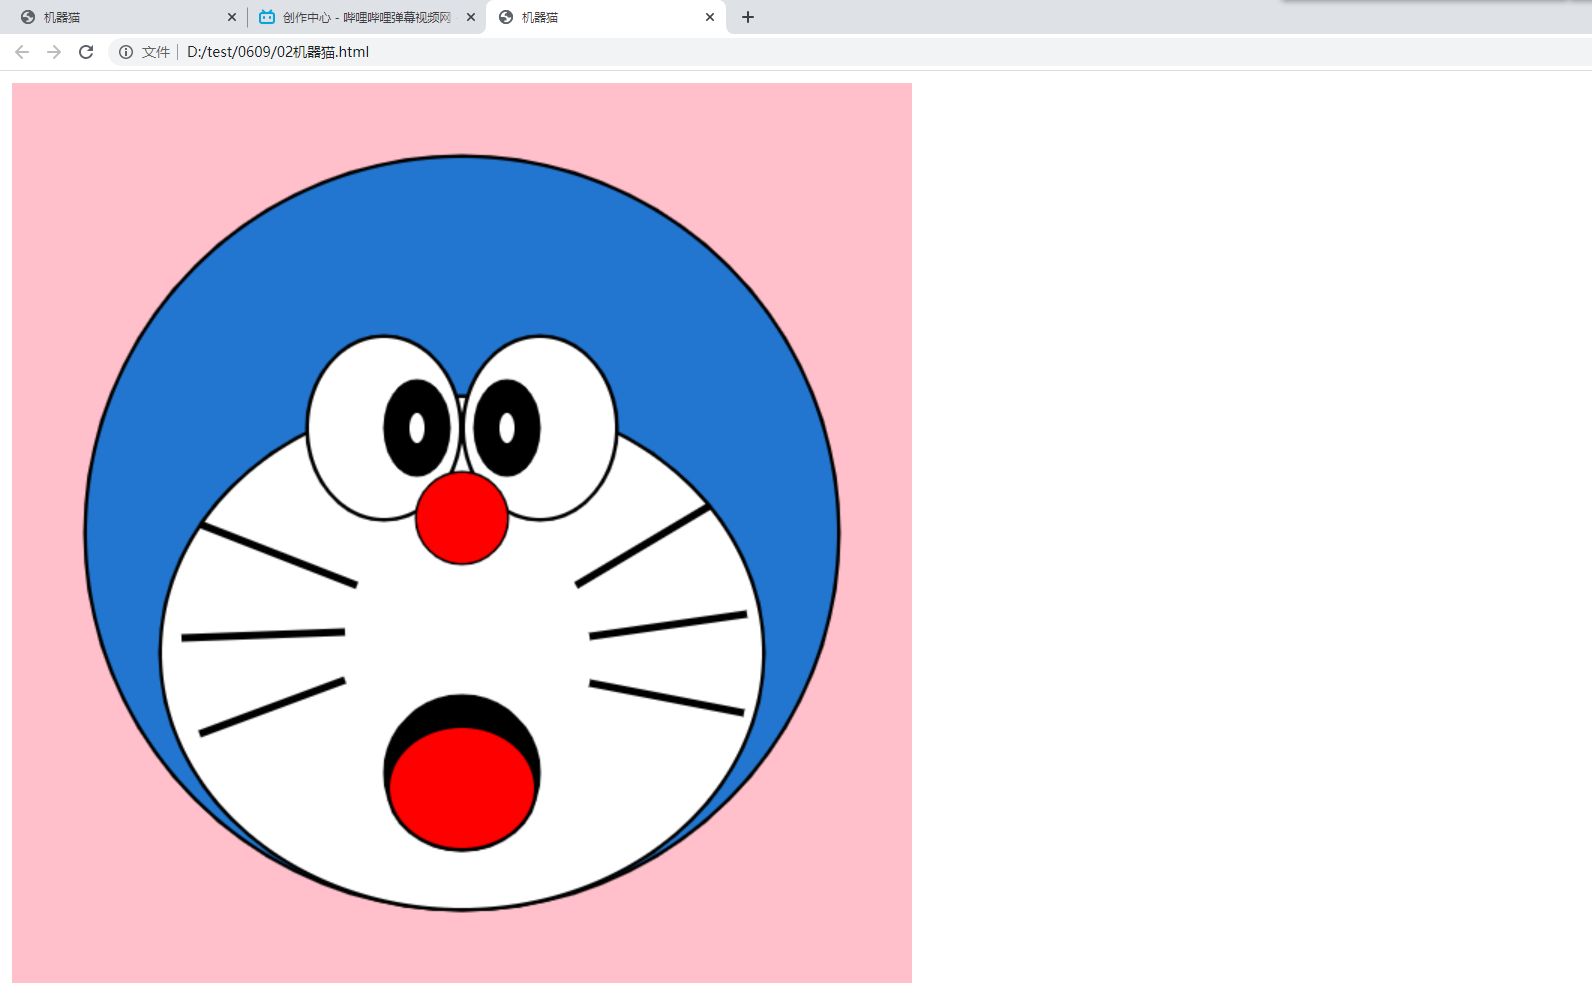The height and width of the screenshot is (995, 1592).
Task: Close the 创作中心 bilibili tab
Action: [471, 17]
